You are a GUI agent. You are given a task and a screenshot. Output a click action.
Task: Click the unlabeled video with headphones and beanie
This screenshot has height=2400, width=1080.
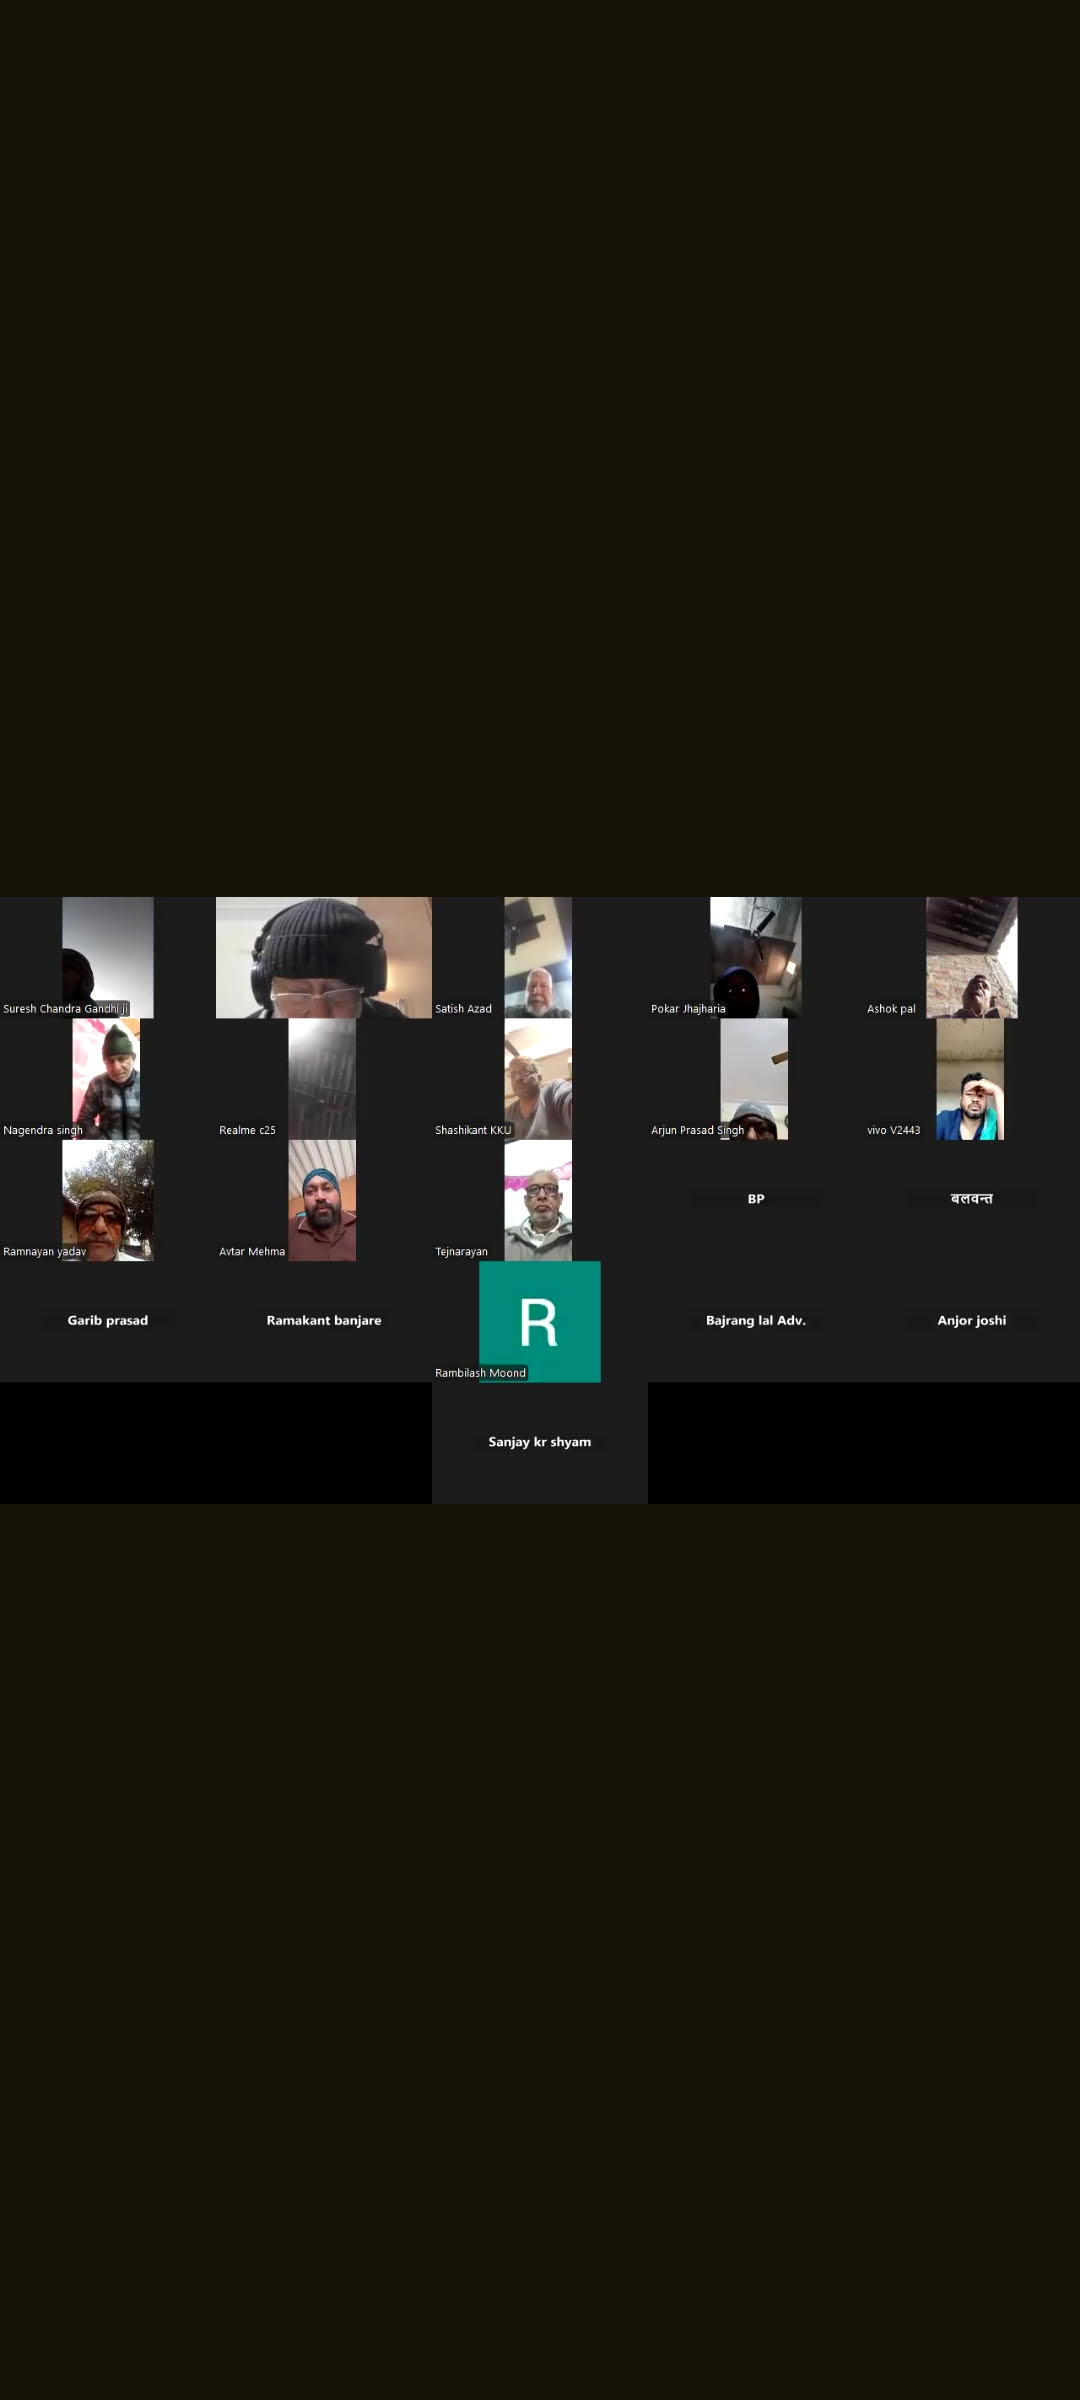click(323, 957)
